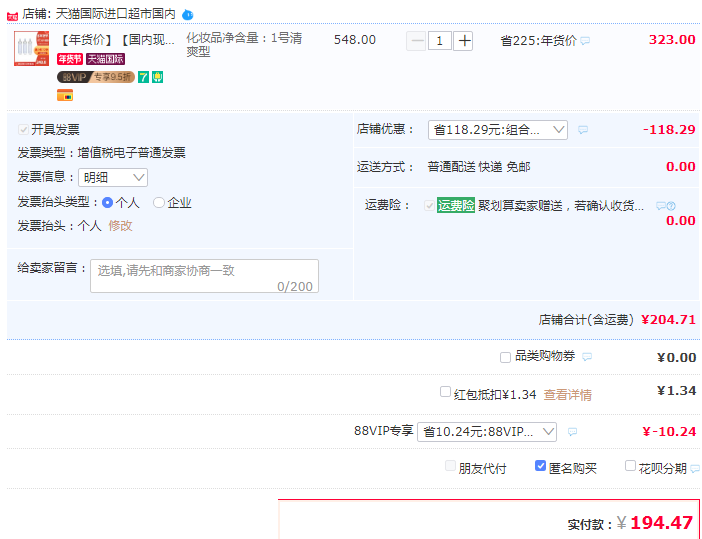Click the orange credit card icon
This screenshot has height=539, width=702.
click(65, 95)
